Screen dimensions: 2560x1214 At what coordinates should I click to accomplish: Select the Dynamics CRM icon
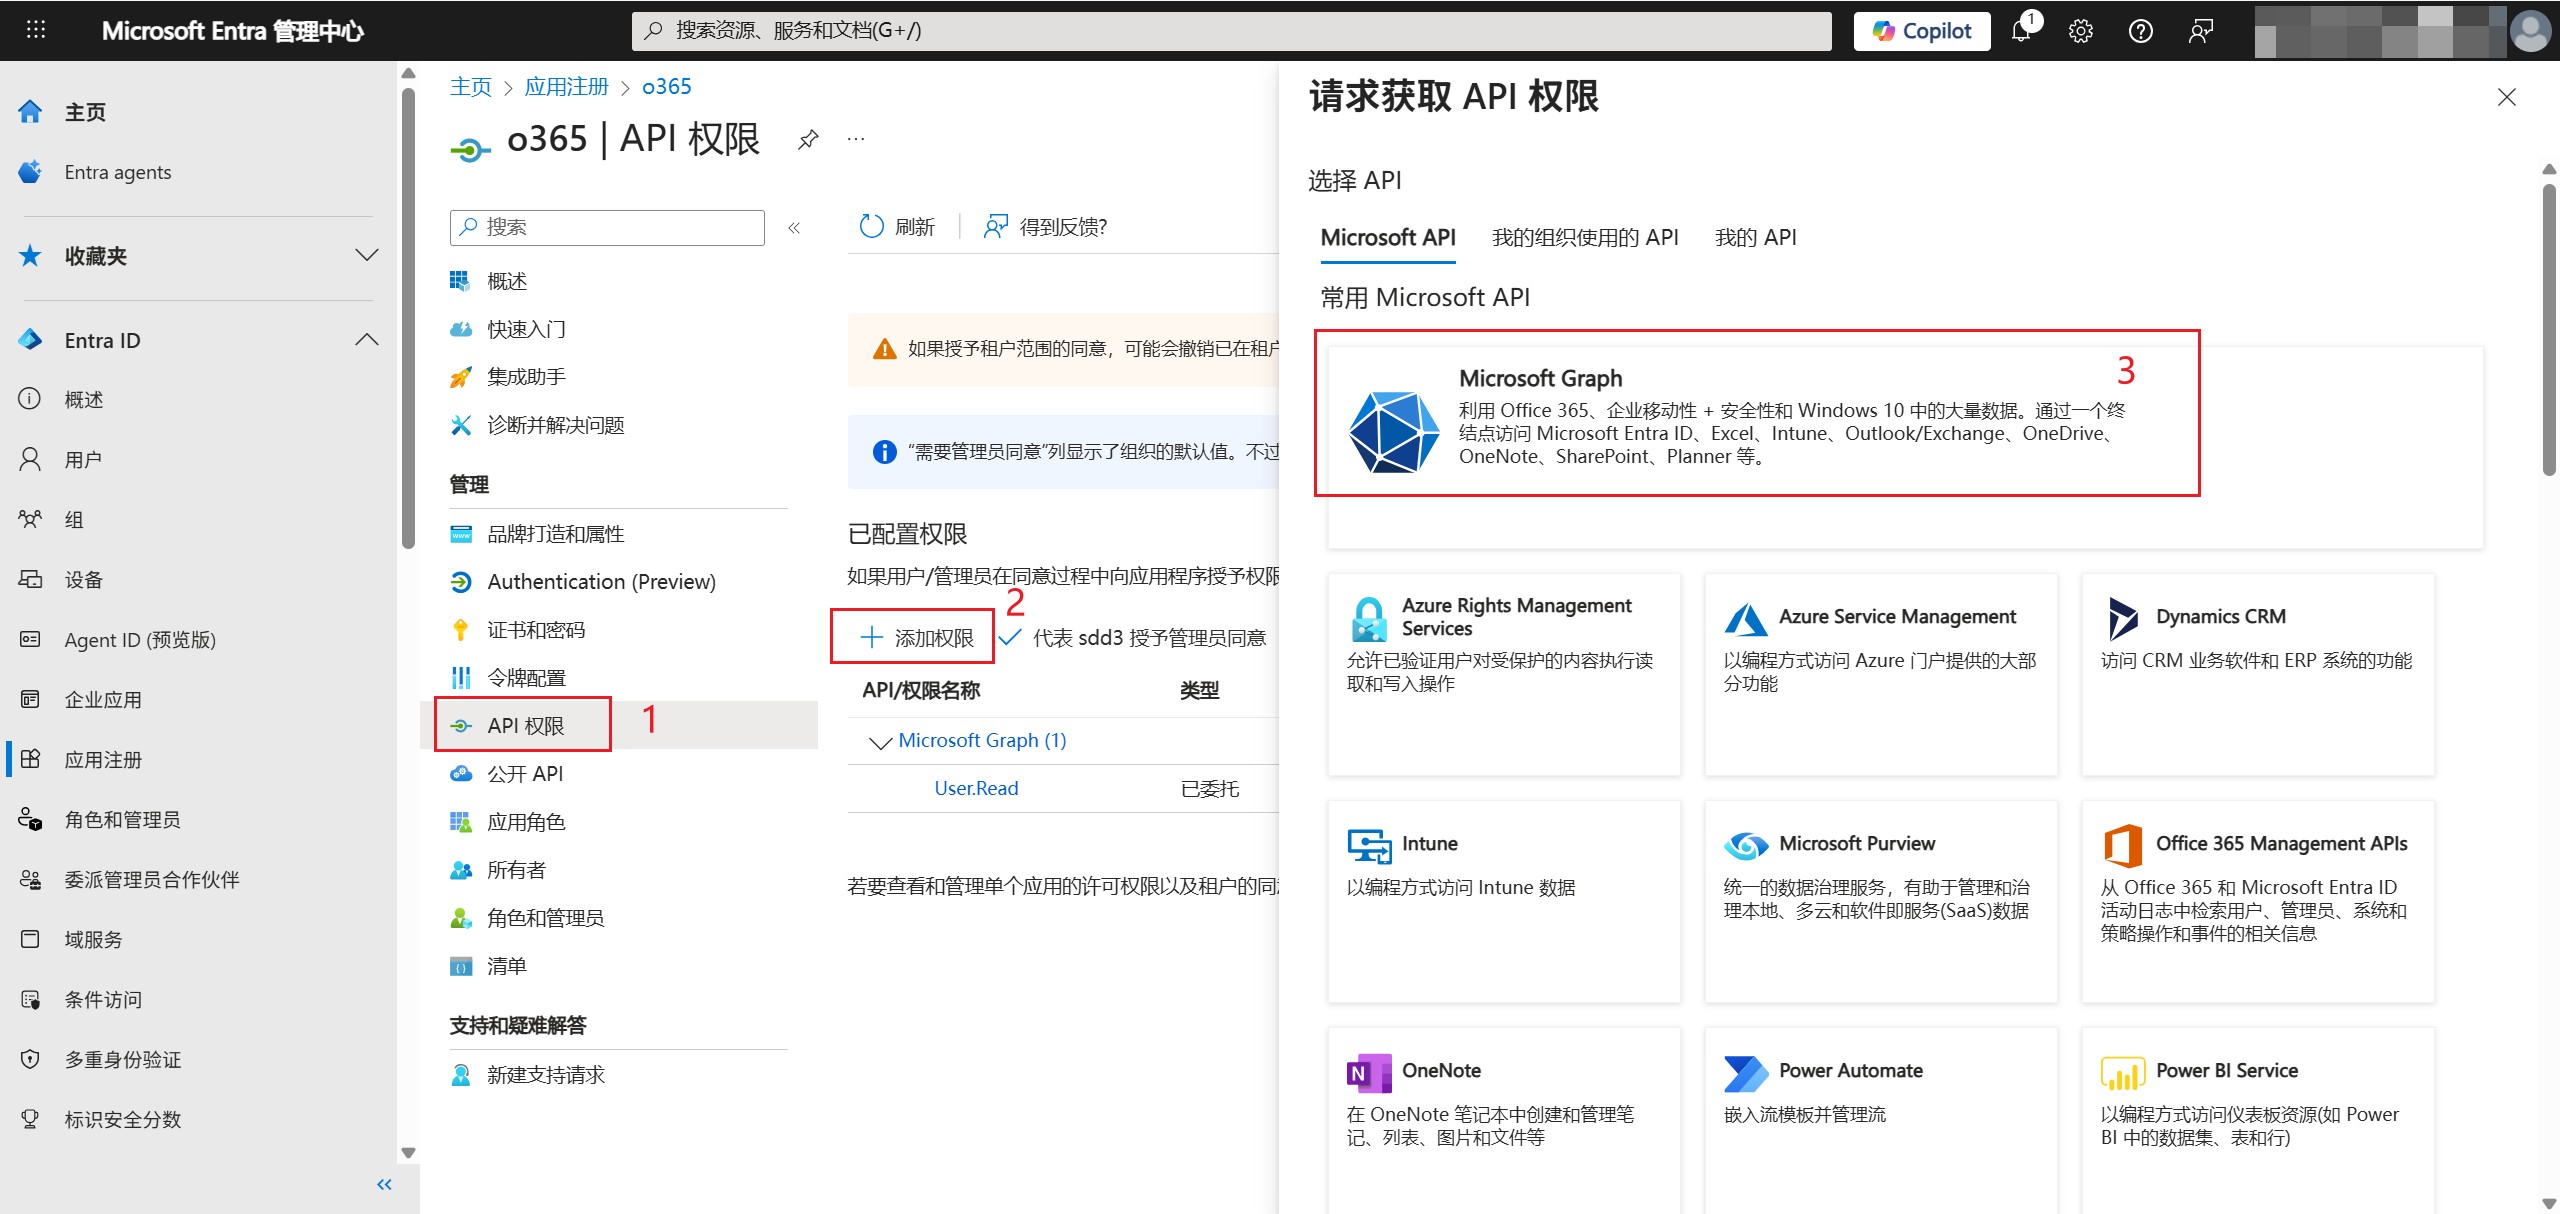pos(2123,619)
